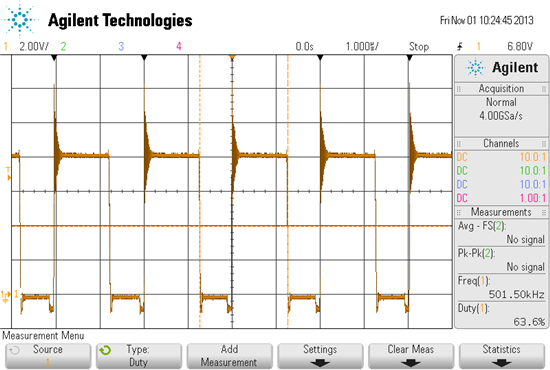
Task: Click the trigger level T marker at left
Action: click(x=8, y=174)
